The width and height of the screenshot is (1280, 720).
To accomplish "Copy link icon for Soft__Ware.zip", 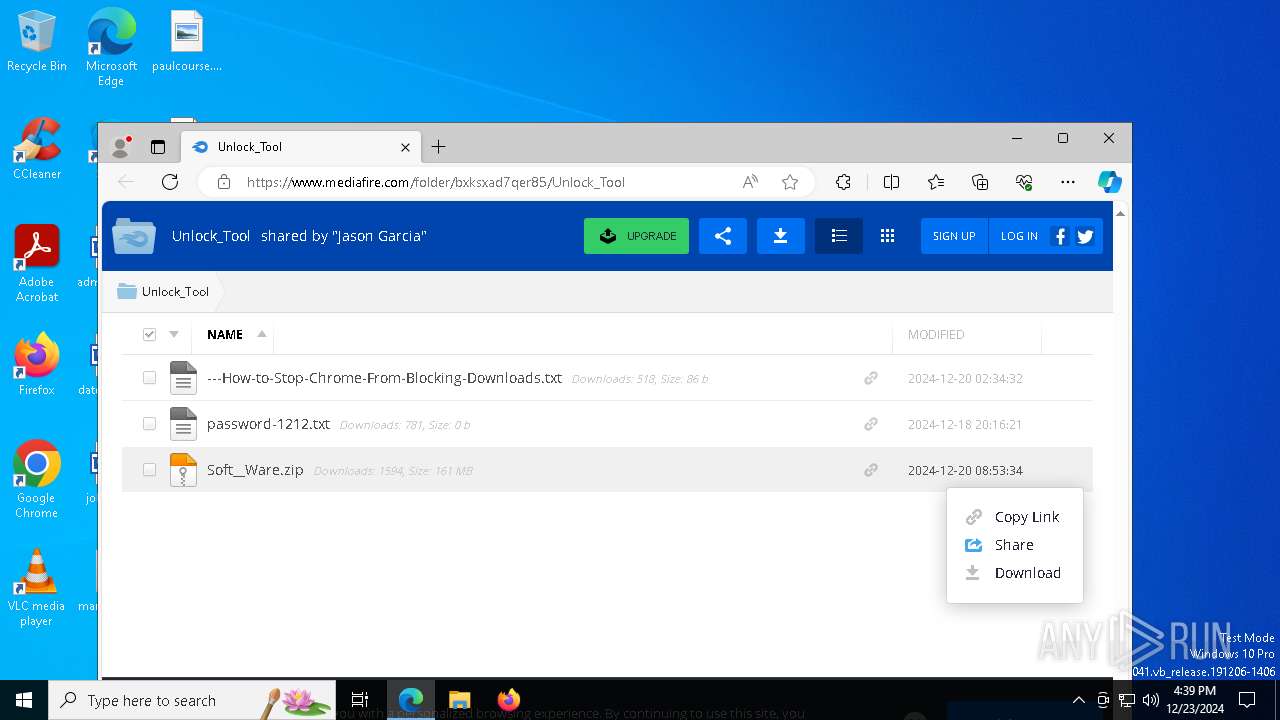I will (871, 470).
